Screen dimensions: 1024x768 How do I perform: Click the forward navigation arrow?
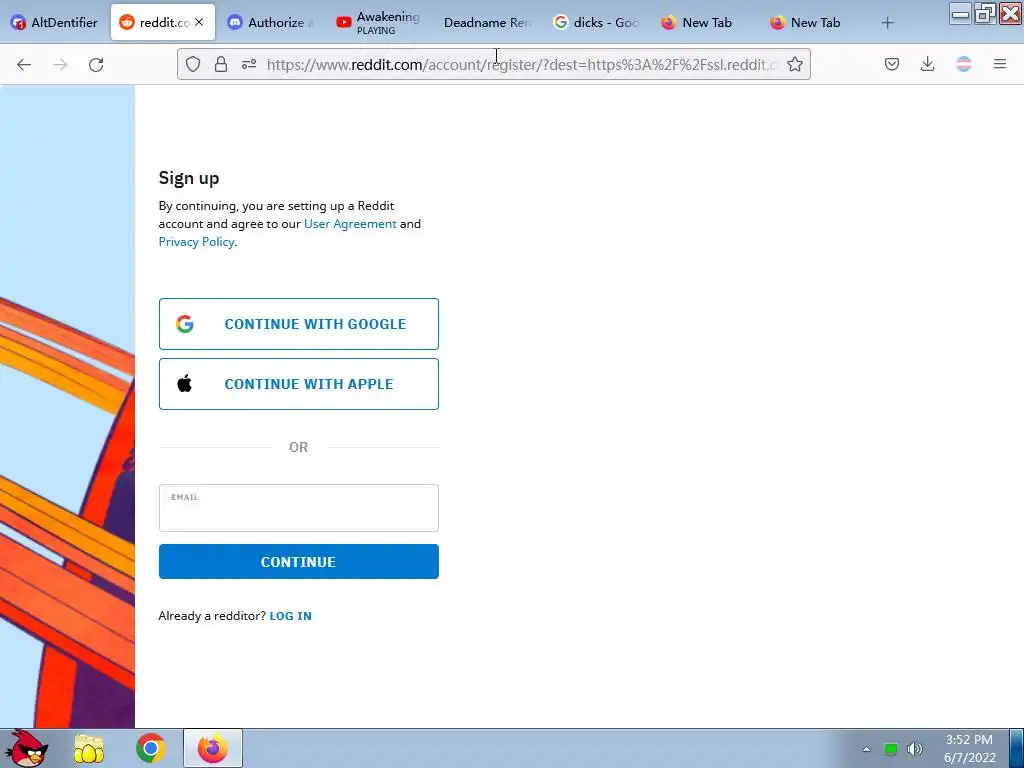(x=60, y=64)
